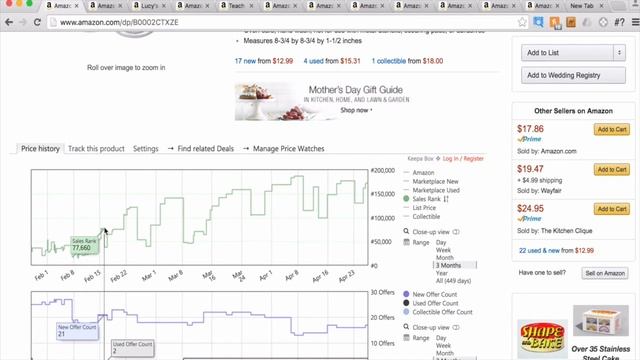Viewport: 640px width, 360px height.
Task: Click the stainless steel cake product thumbnail
Action: point(600,321)
